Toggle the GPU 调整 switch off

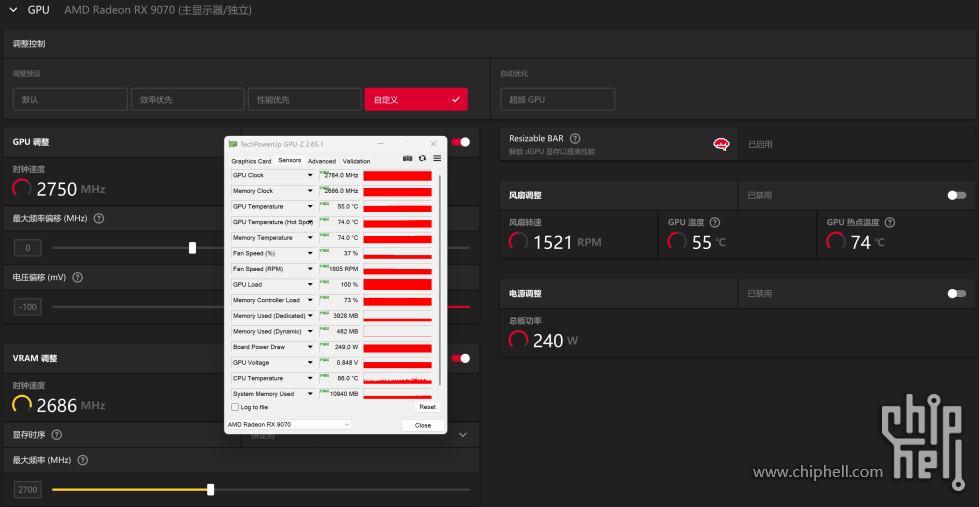(461, 142)
